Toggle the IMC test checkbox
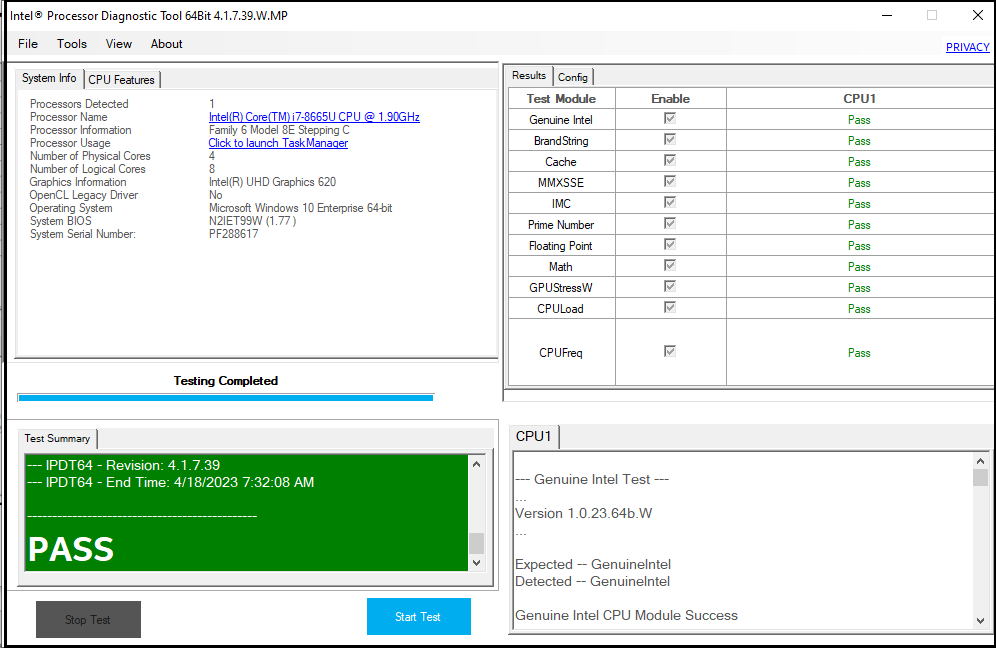 tap(670, 202)
